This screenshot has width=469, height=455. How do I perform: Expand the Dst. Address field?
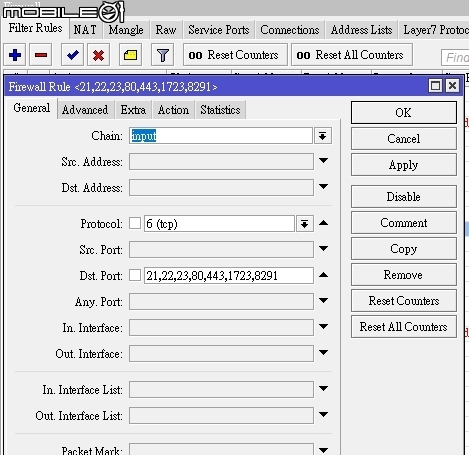(323, 186)
